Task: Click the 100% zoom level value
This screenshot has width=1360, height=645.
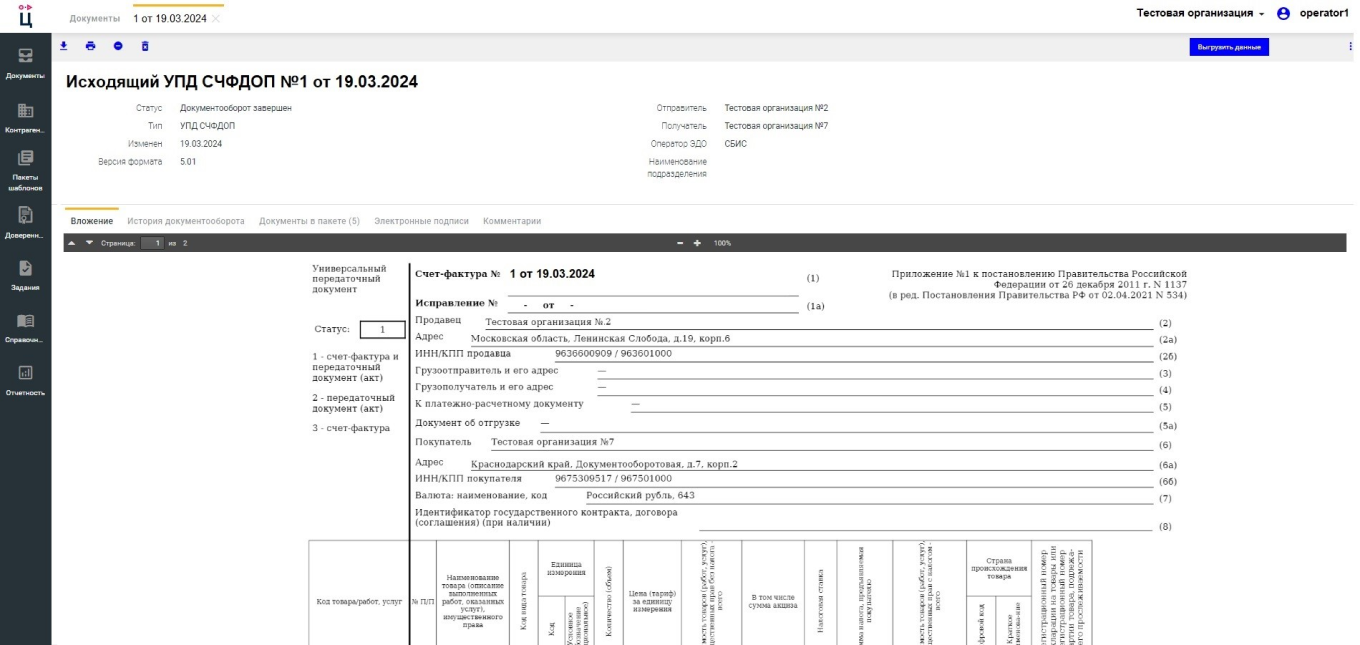Action: coord(722,243)
